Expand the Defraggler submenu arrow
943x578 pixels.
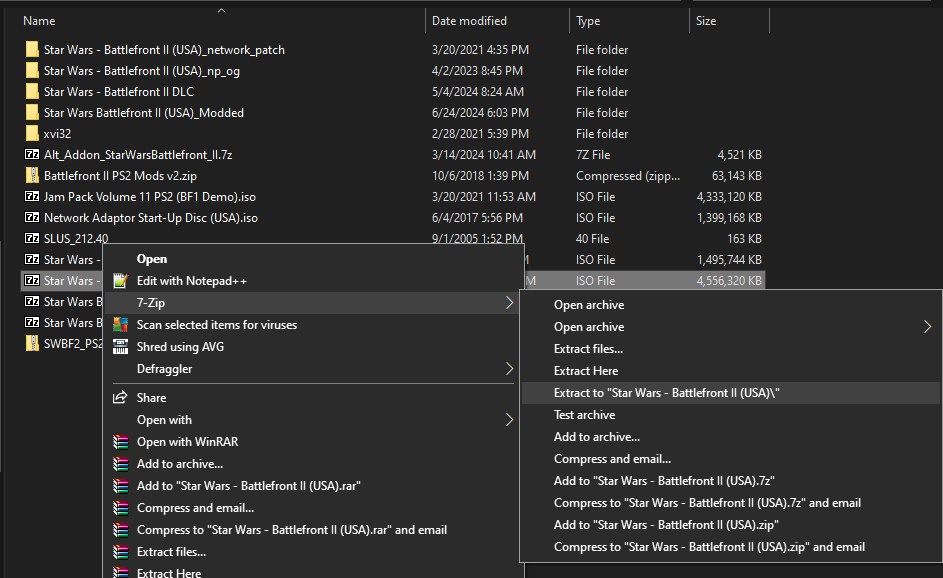(509, 369)
